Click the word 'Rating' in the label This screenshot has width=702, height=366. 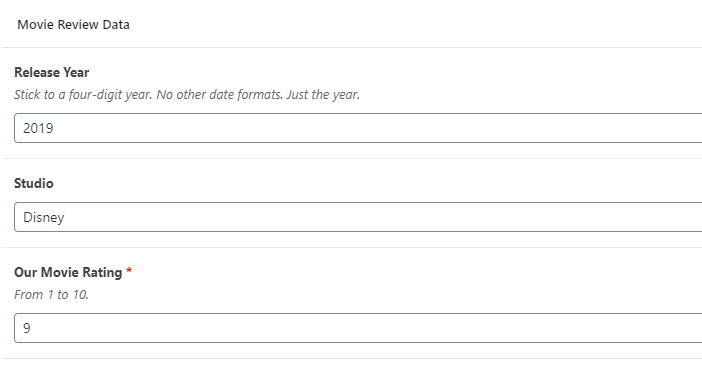101,272
